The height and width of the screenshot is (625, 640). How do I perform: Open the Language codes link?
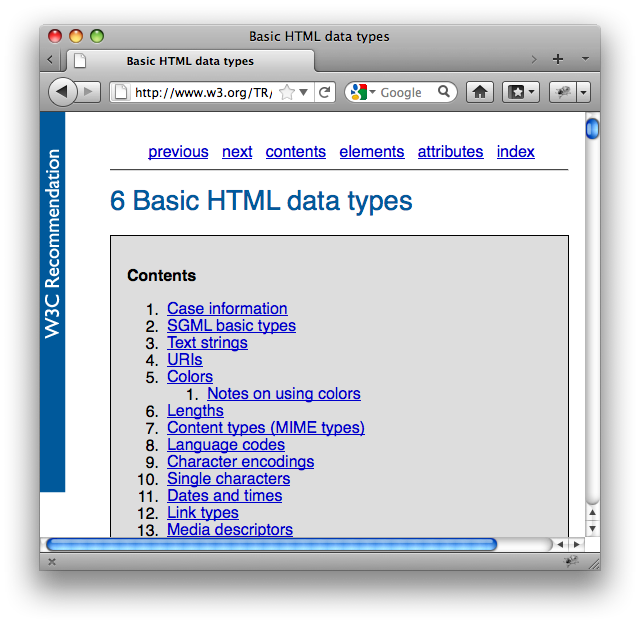[x=226, y=445]
